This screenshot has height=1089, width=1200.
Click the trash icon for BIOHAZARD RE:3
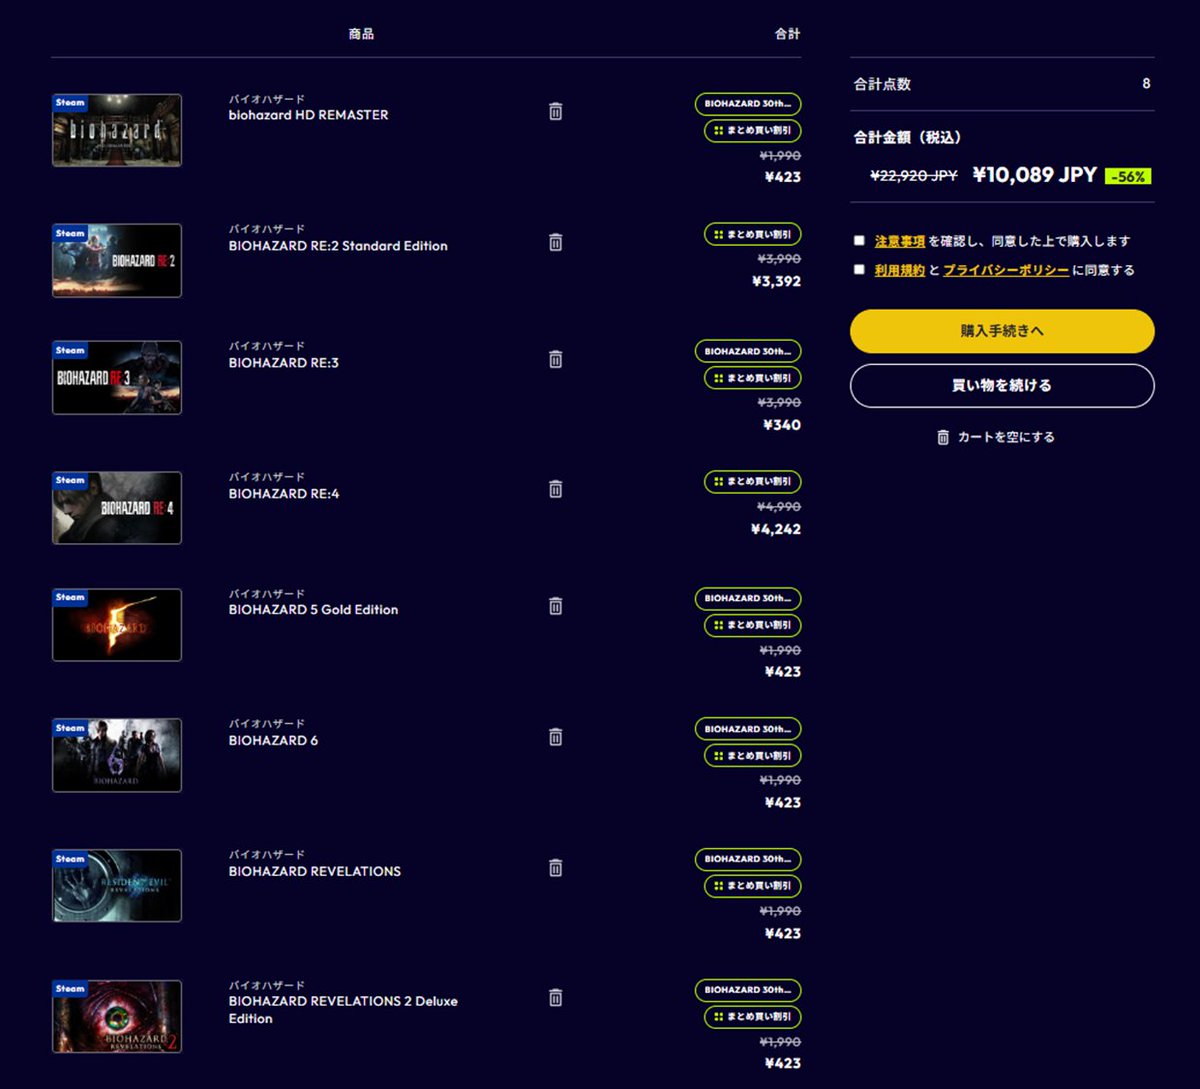(556, 359)
